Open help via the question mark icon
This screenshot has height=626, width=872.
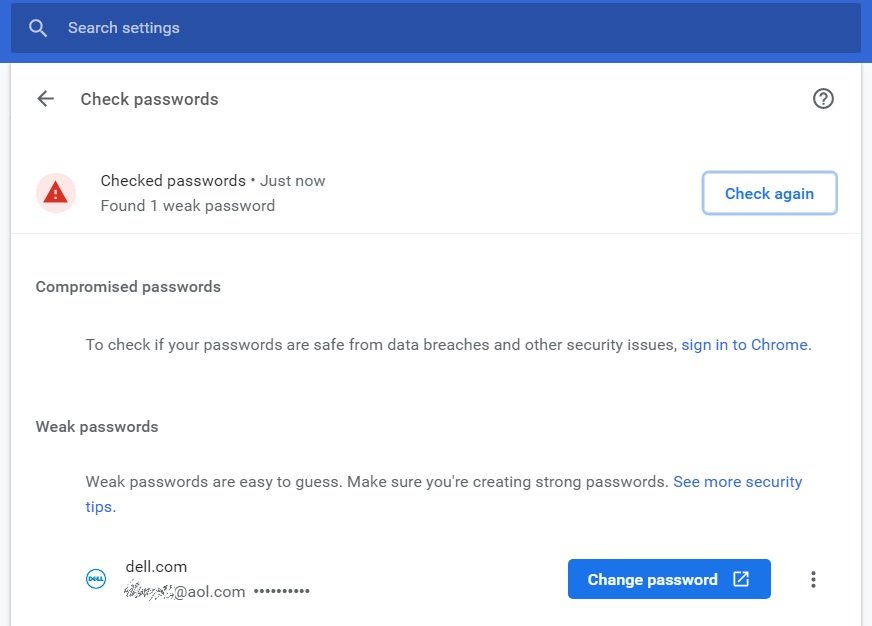[x=823, y=98]
